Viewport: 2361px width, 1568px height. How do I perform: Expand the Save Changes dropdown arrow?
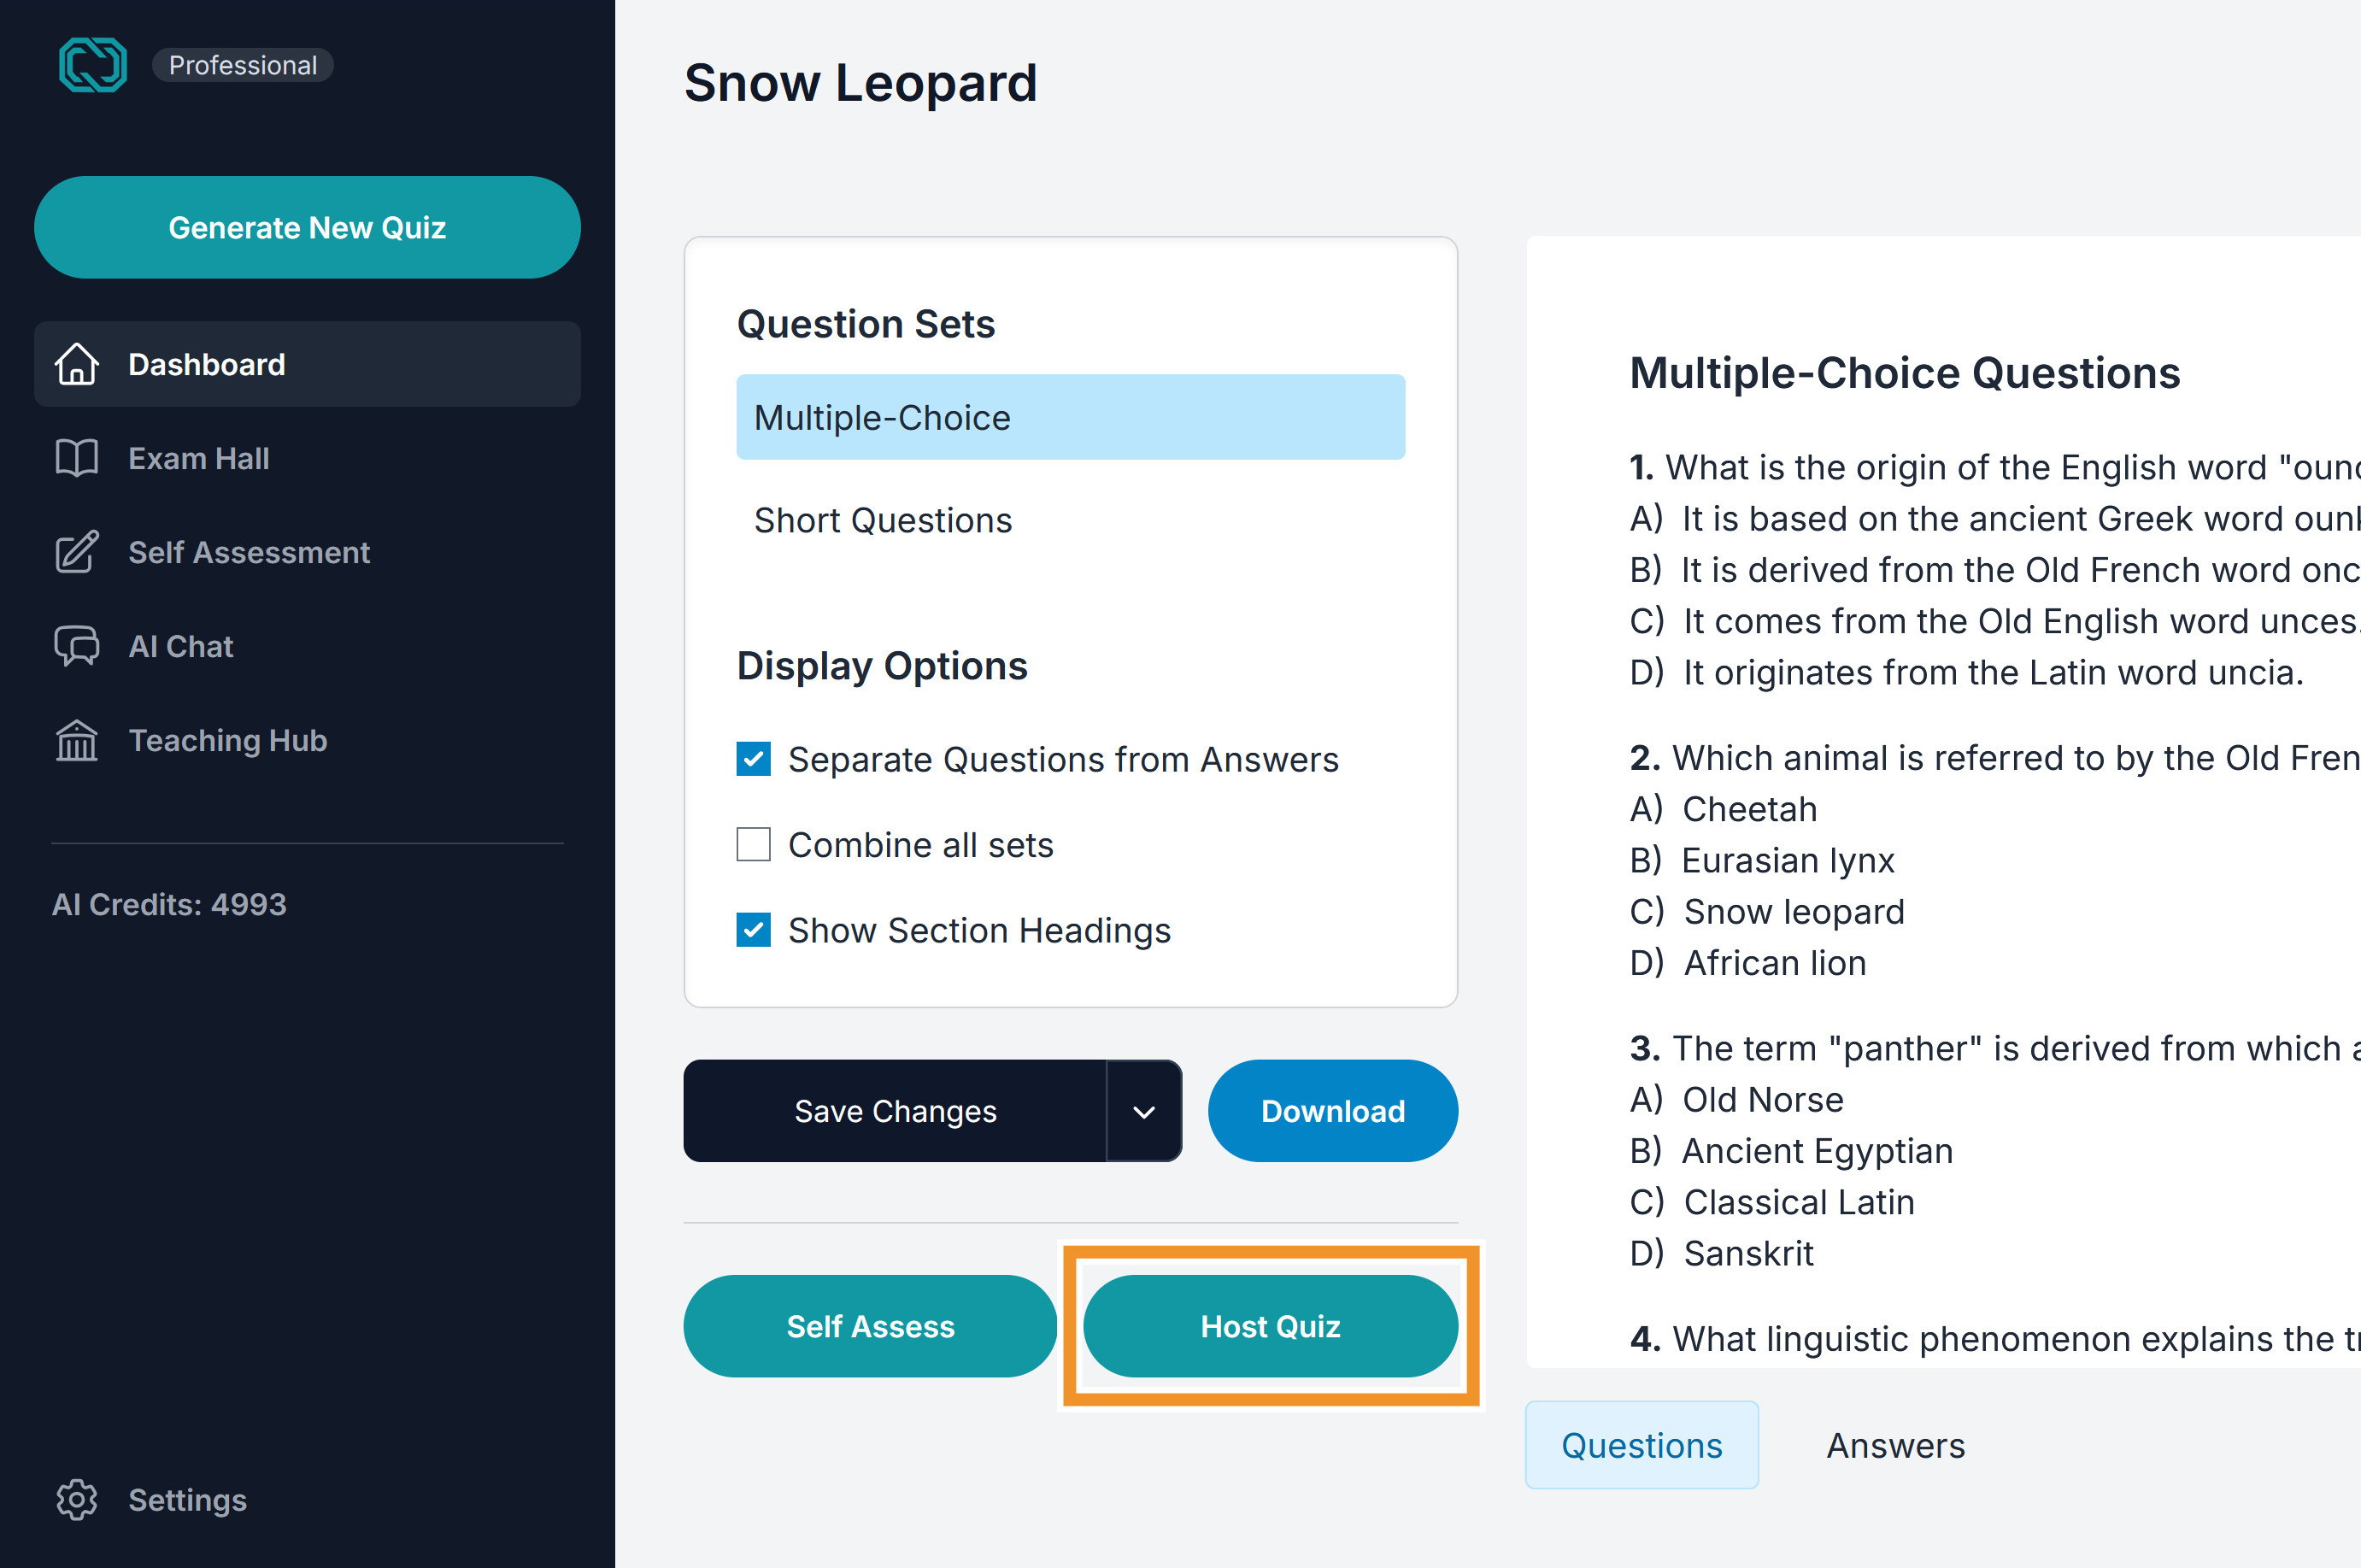click(x=1145, y=1111)
